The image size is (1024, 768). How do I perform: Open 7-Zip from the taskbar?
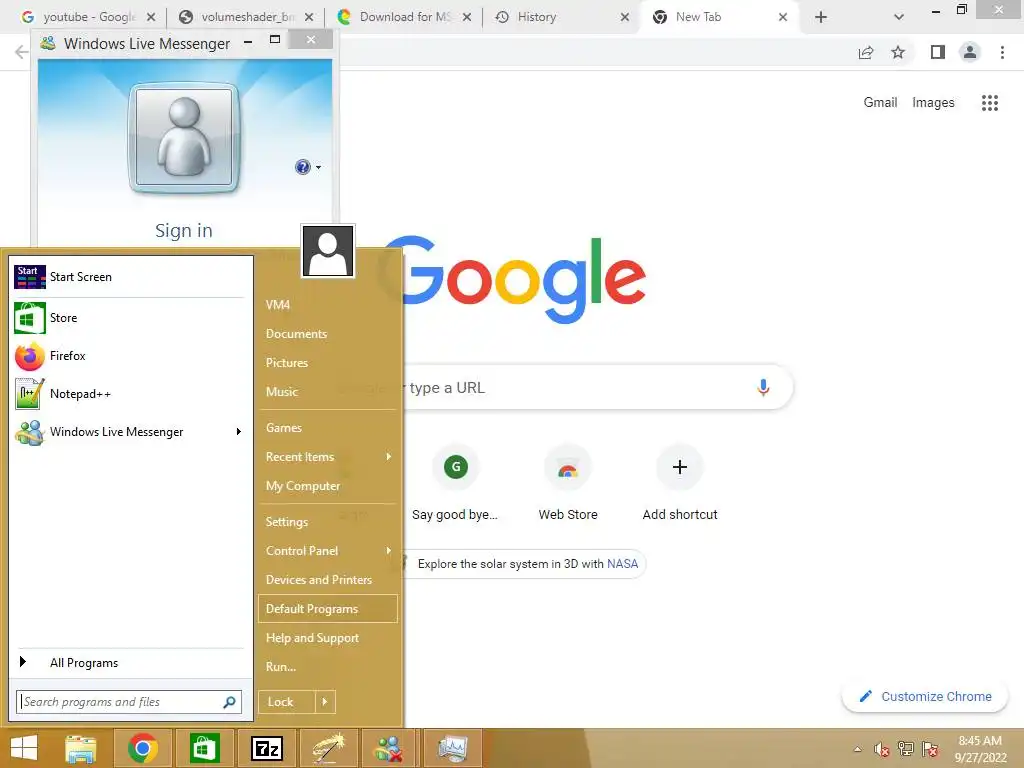(x=266, y=748)
